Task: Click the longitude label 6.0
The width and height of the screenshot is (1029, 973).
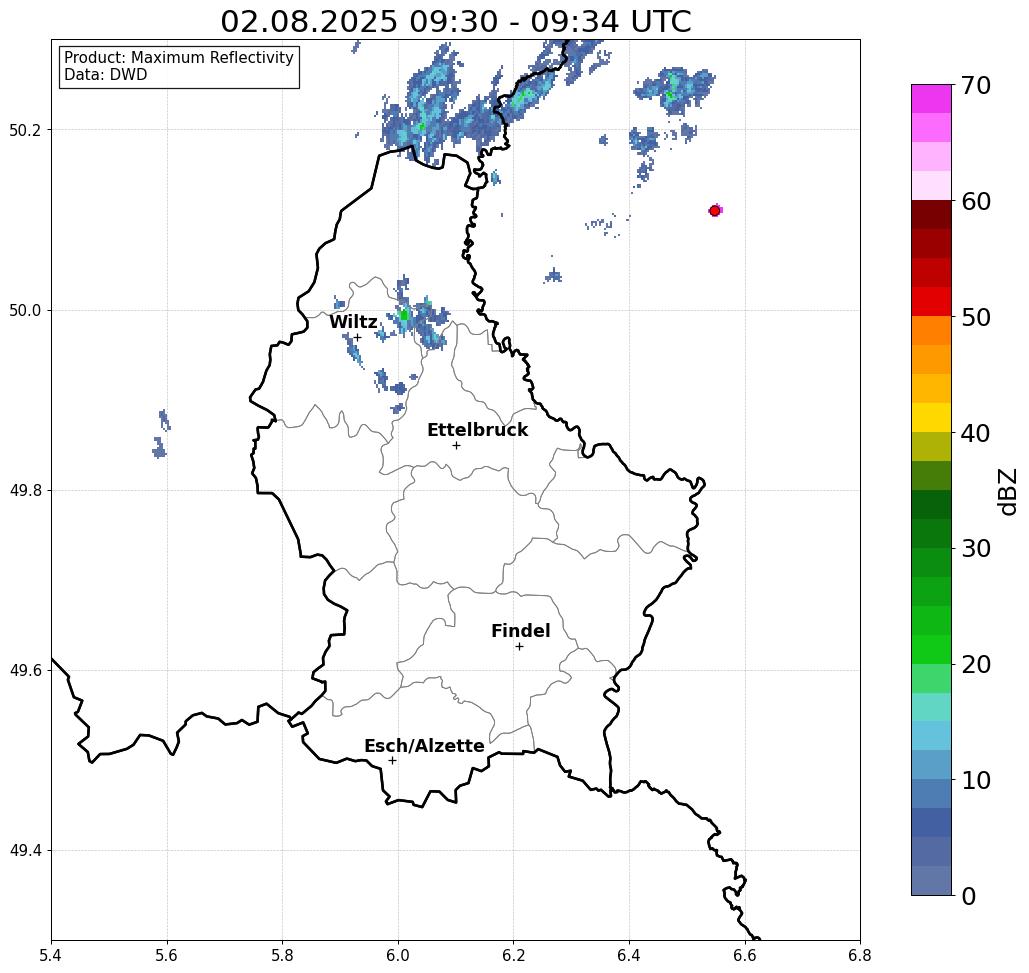Action: point(398,955)
